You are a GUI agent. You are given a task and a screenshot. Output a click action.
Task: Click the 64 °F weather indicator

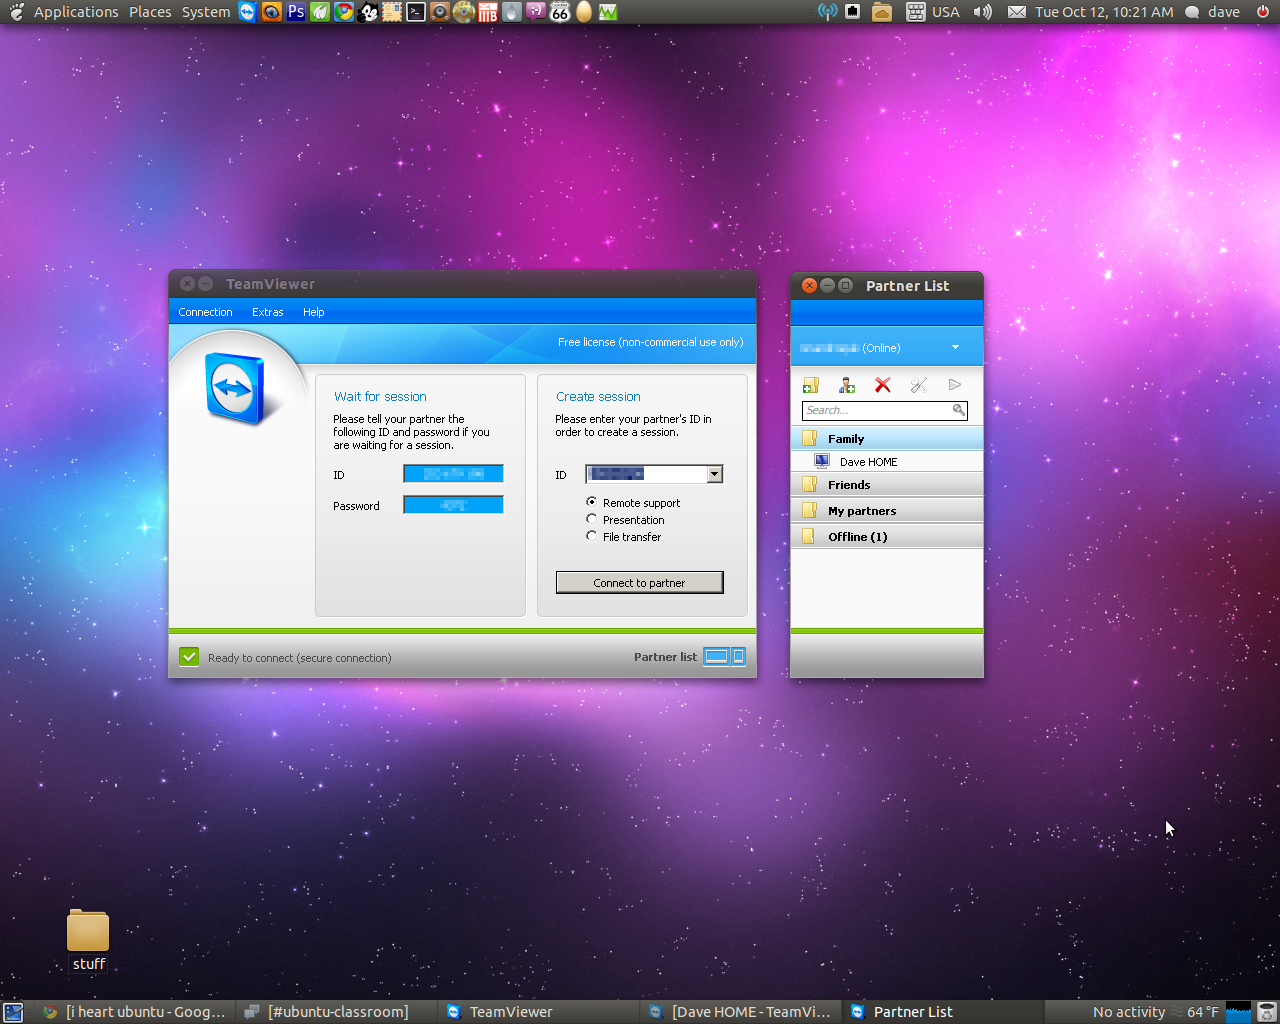(x=1195, y=1012)
